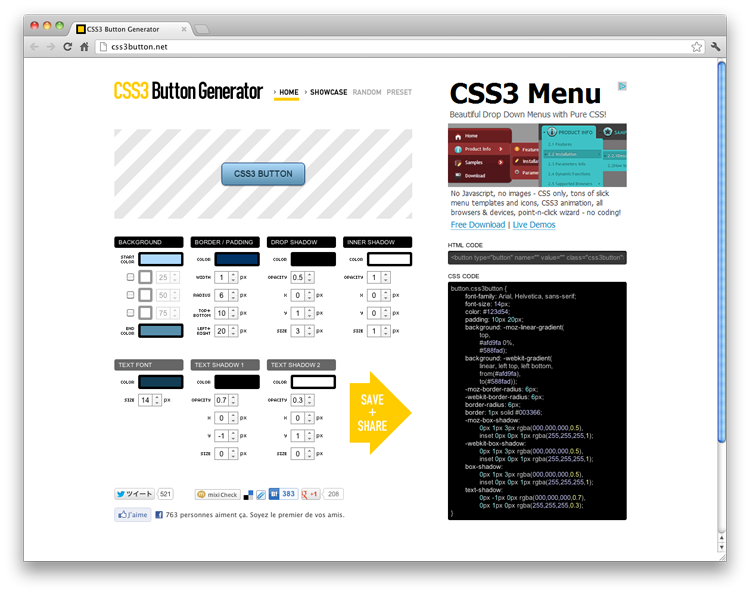Pick the text font color swatch
The image size is (750, 594).
click(x=161, y=382)
